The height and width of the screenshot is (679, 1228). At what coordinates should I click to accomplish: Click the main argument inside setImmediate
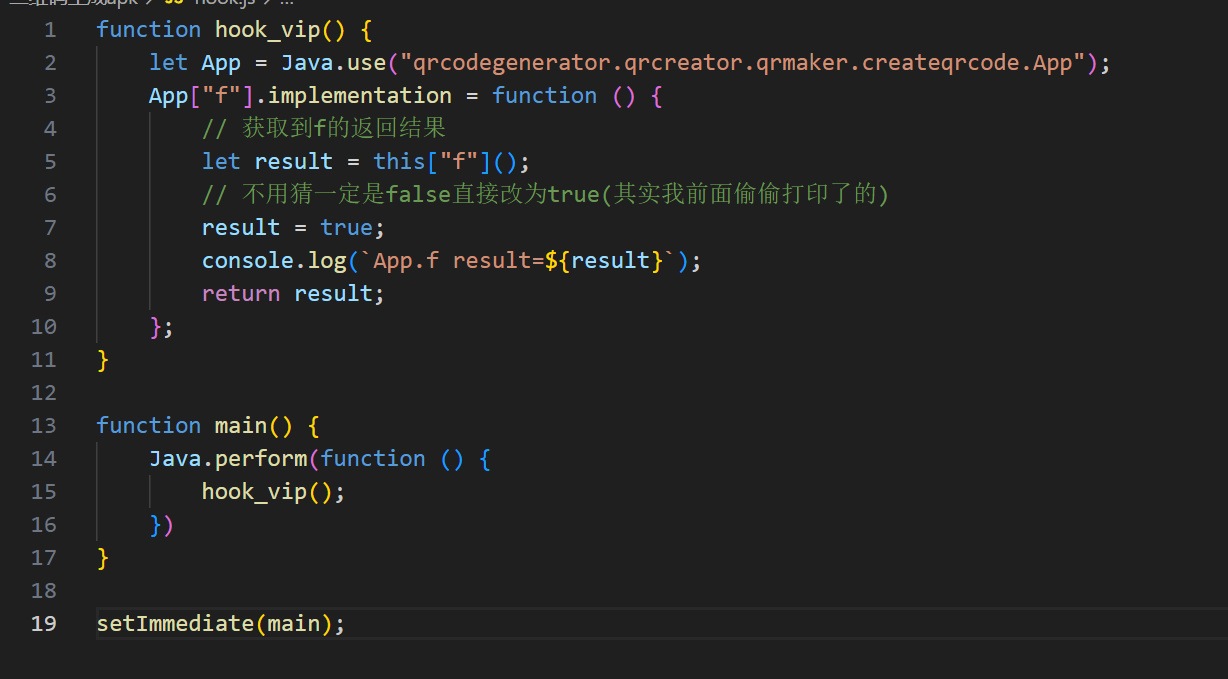point(294,624)
